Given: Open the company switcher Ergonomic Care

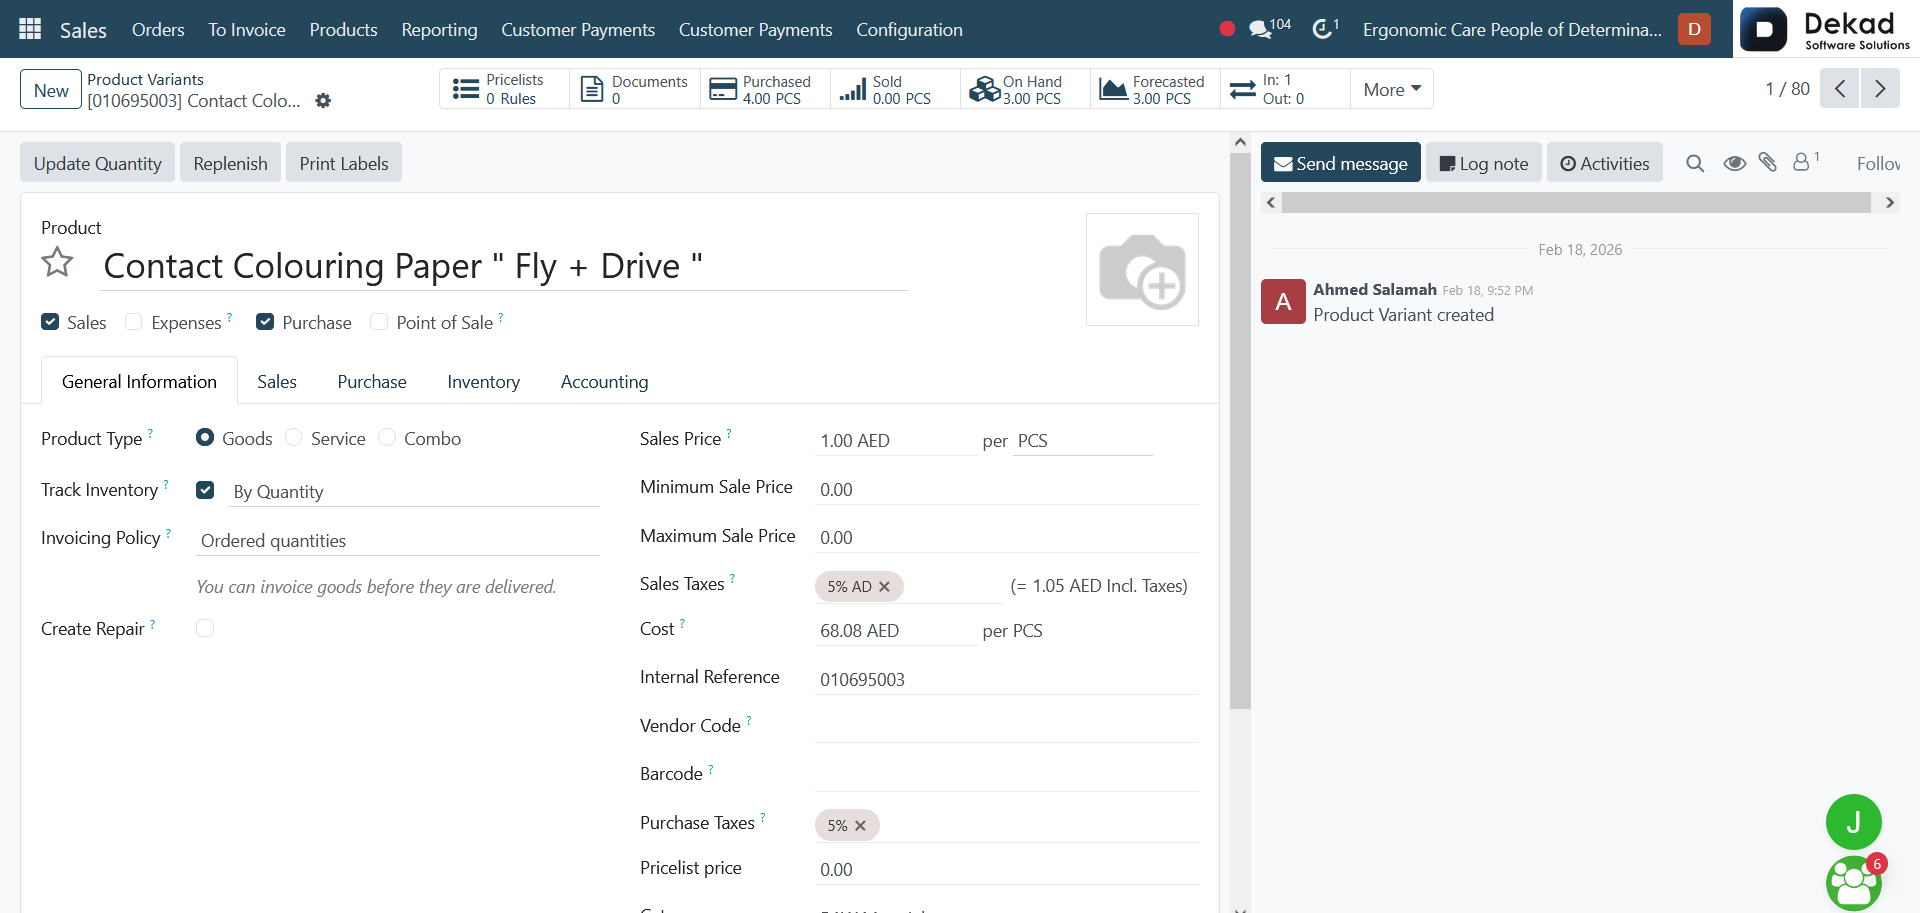Looking at the screenshot, I should tap(1512, 29).
